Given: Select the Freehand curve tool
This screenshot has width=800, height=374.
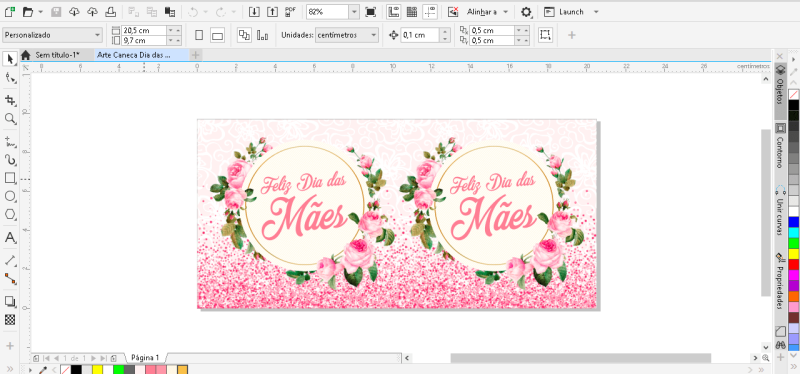Looking at the screenshot, I should coord(10,141).
